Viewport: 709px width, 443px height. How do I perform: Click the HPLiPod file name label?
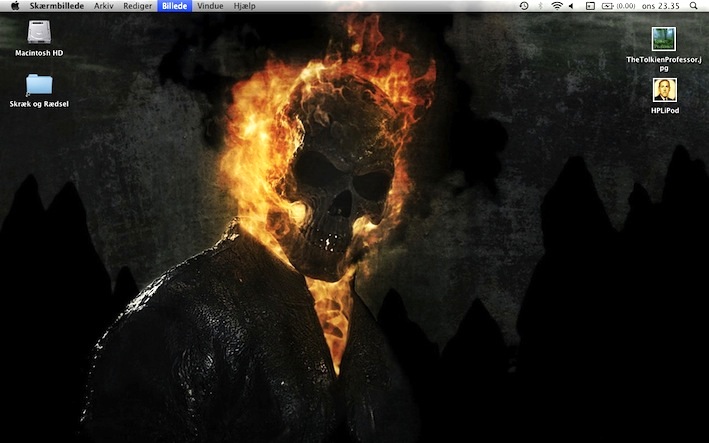coord(665,110)
